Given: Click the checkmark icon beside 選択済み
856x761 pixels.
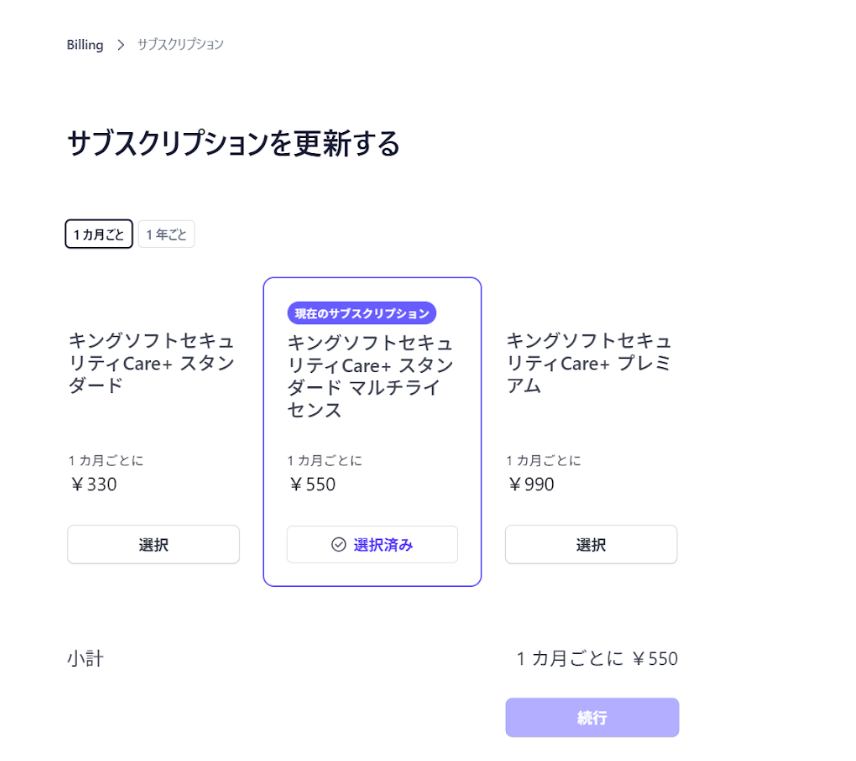Looking at the screenshot, I should 338,545.
